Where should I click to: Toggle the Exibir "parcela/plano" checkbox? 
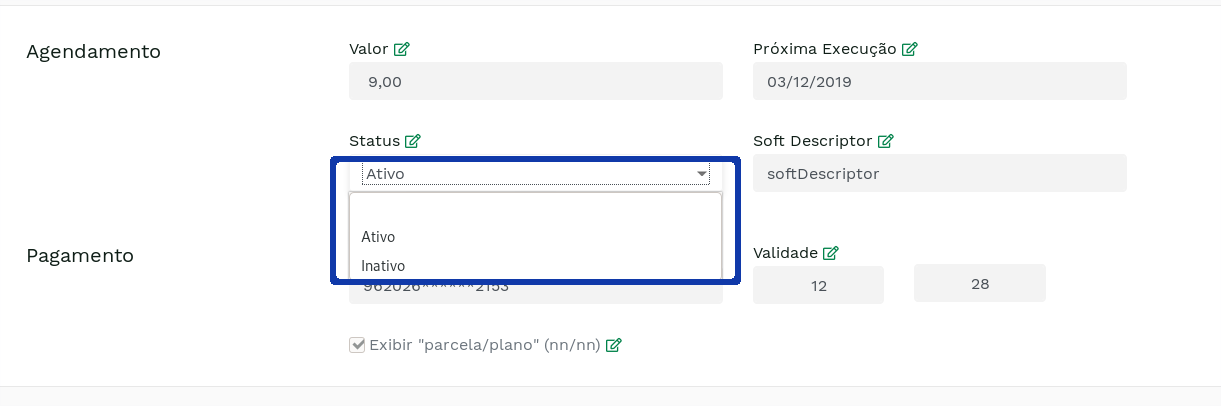coord(357,345)
